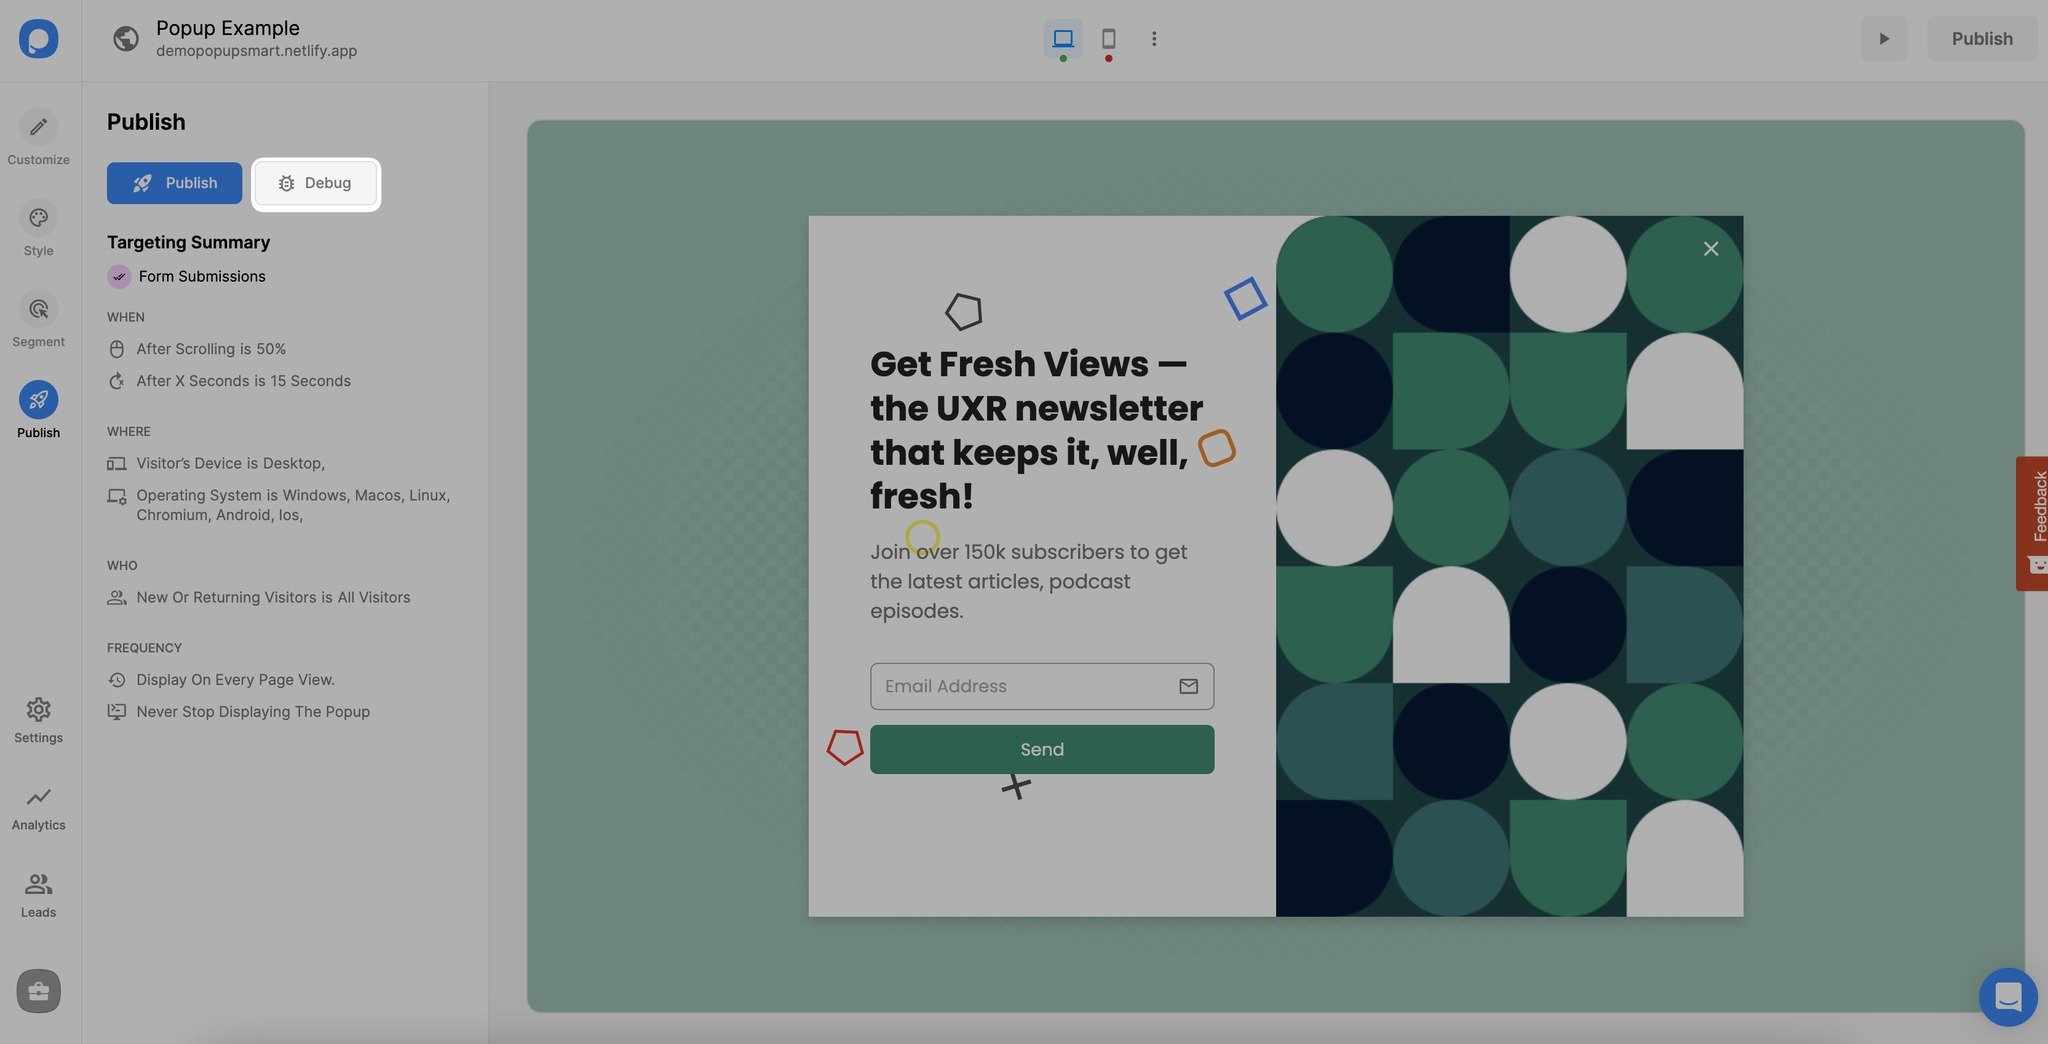Click the green Send button
The image size is (2048, 1044).
point(1042,749)
